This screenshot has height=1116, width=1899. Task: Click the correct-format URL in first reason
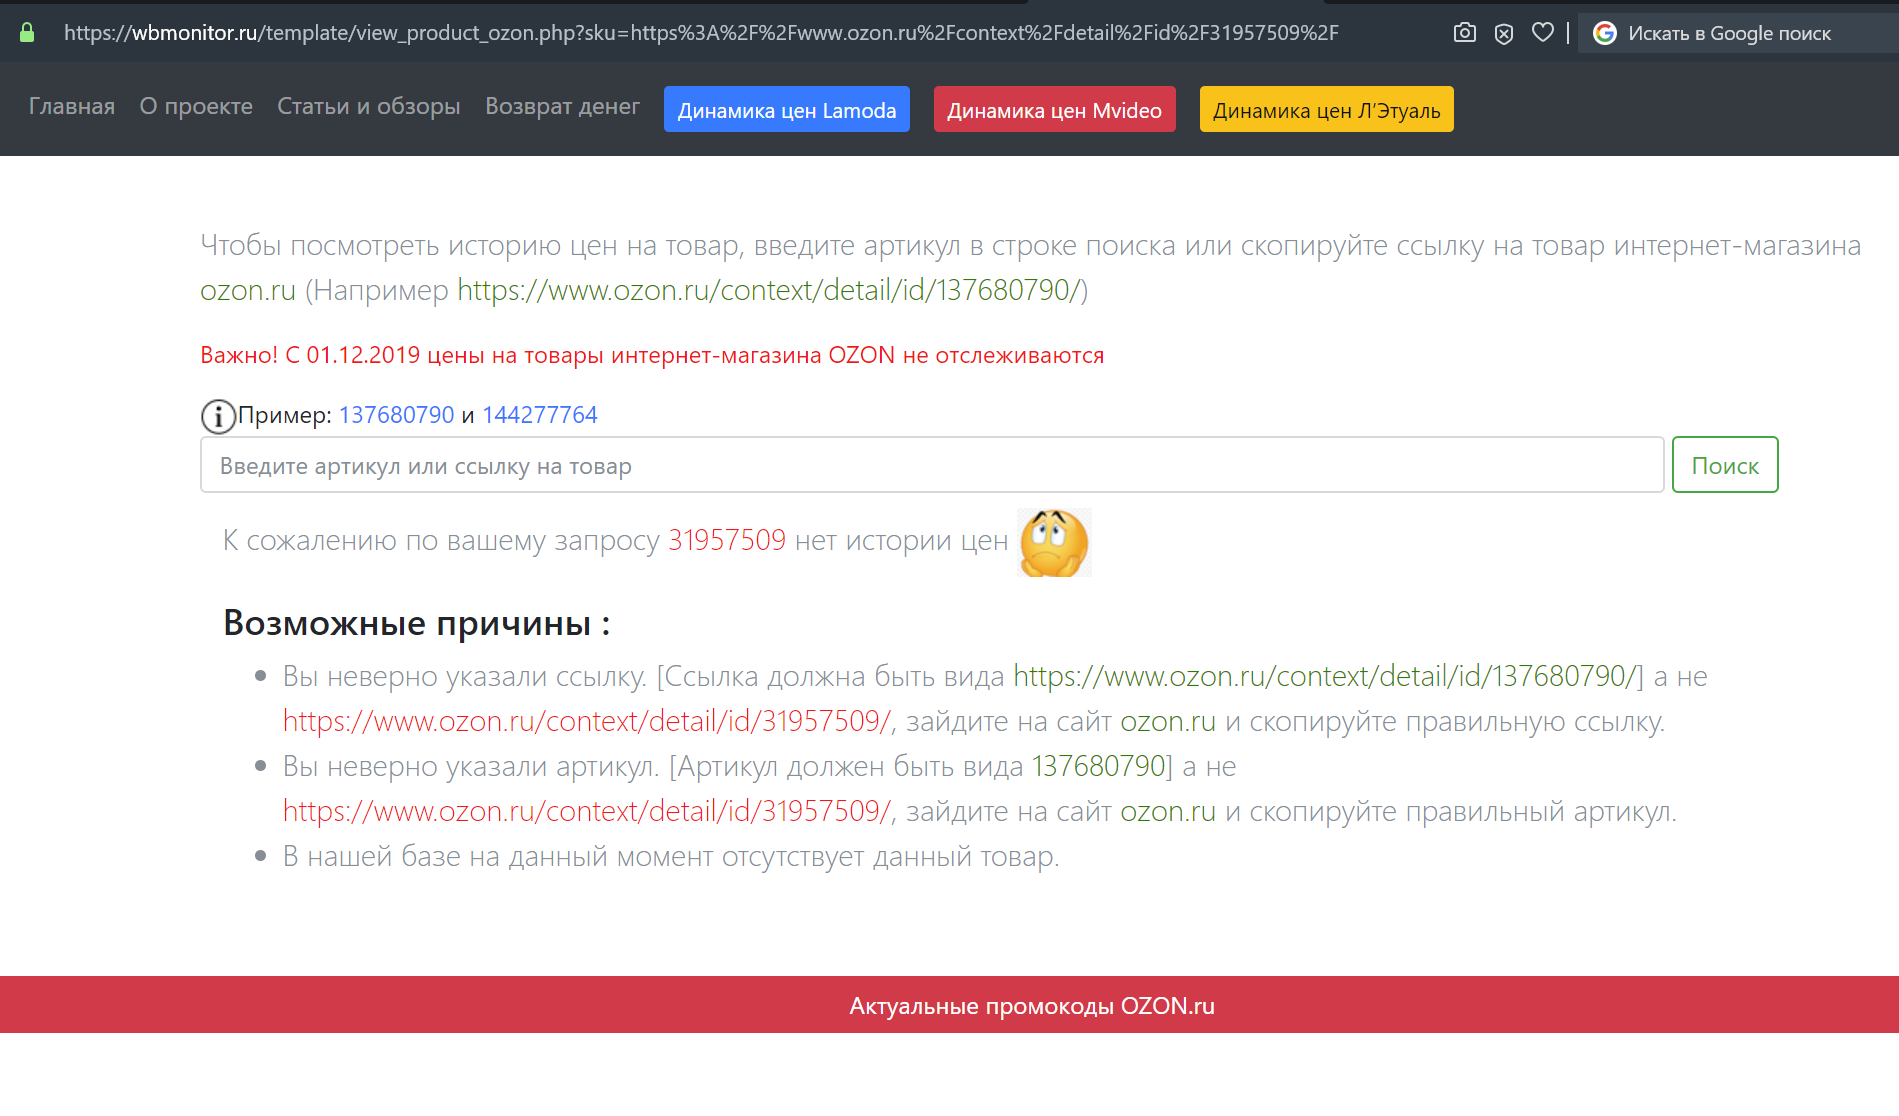click(x=1325, y=676)
